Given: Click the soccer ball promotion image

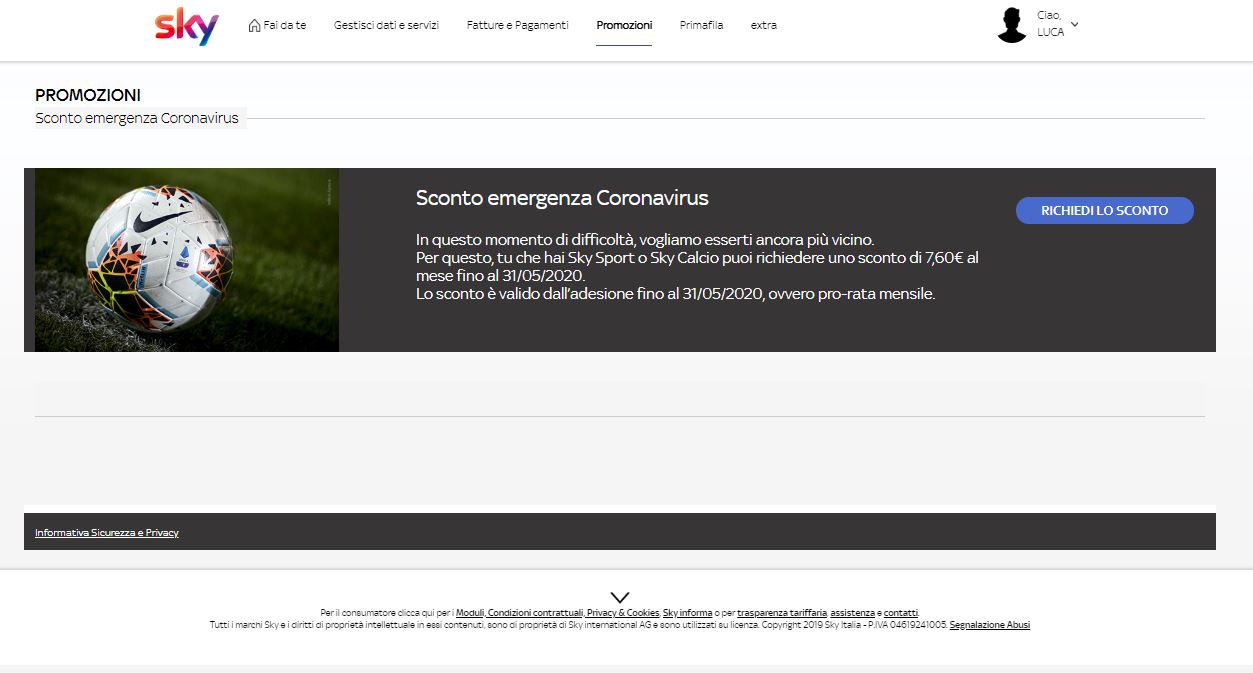Looking at the screenshot, I should tap(187, 260).
